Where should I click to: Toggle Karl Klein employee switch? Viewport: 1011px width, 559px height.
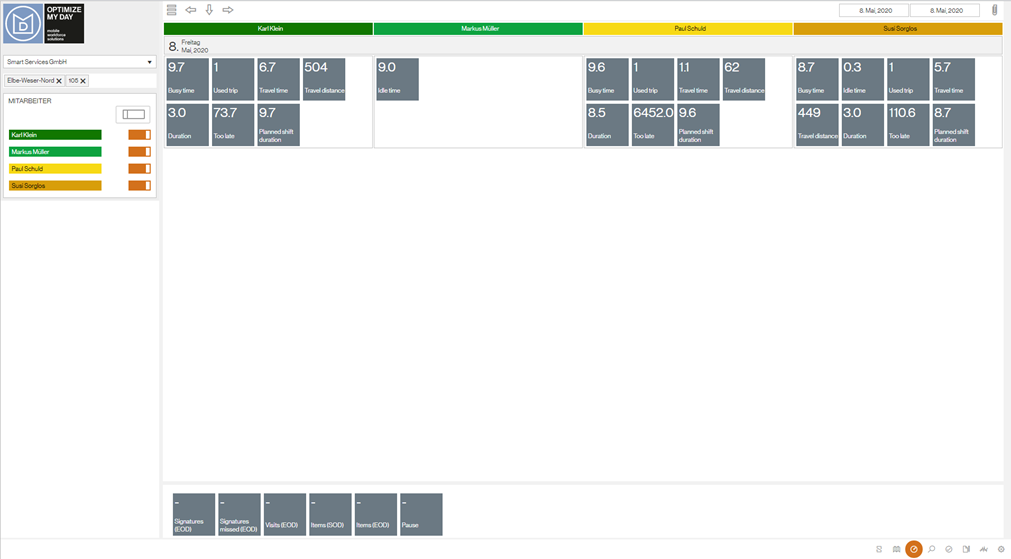click(x=139, y=135)
